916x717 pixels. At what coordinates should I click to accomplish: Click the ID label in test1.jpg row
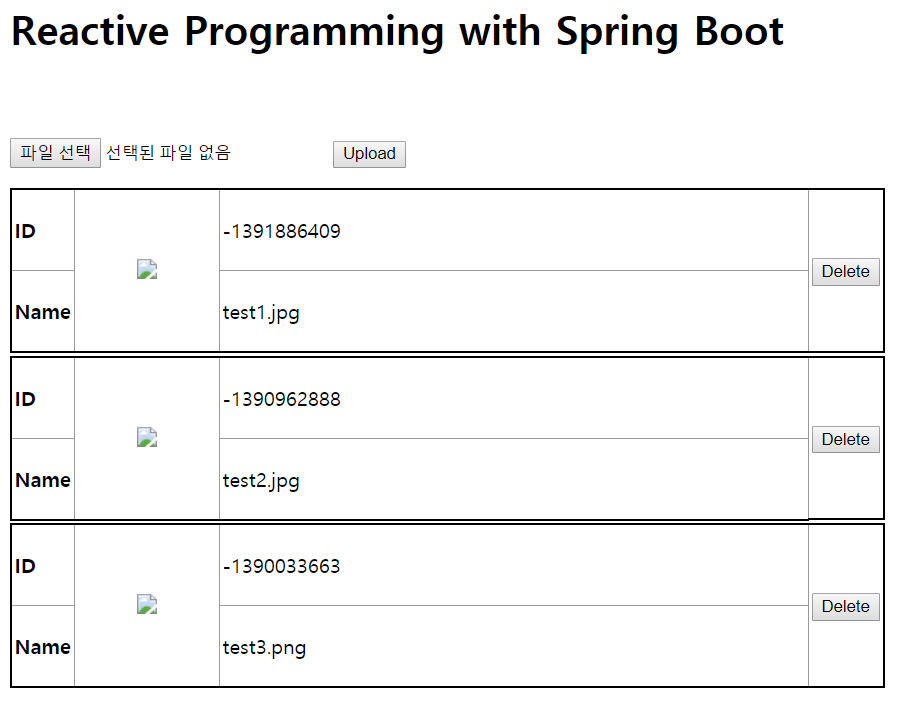(26, 231)
